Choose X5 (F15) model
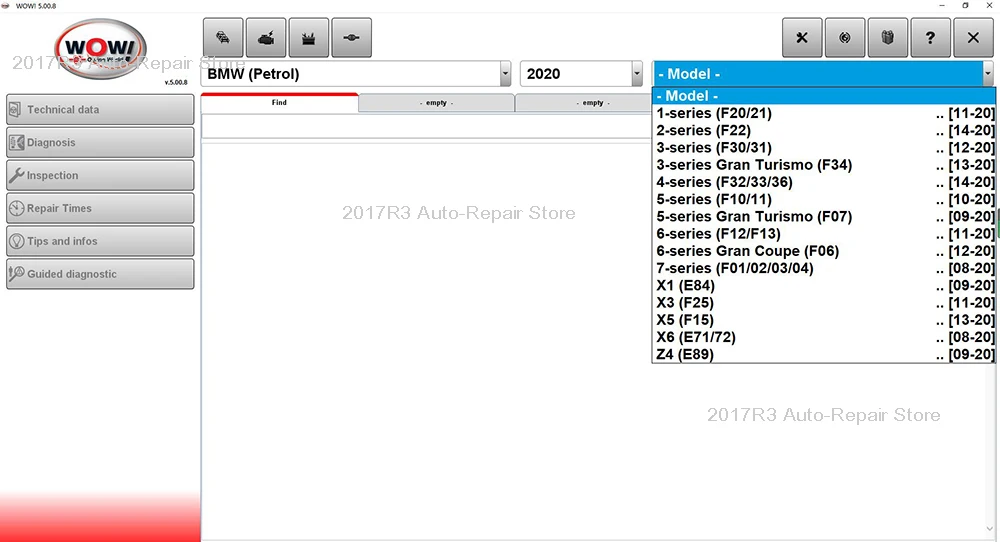 point(823,319)
